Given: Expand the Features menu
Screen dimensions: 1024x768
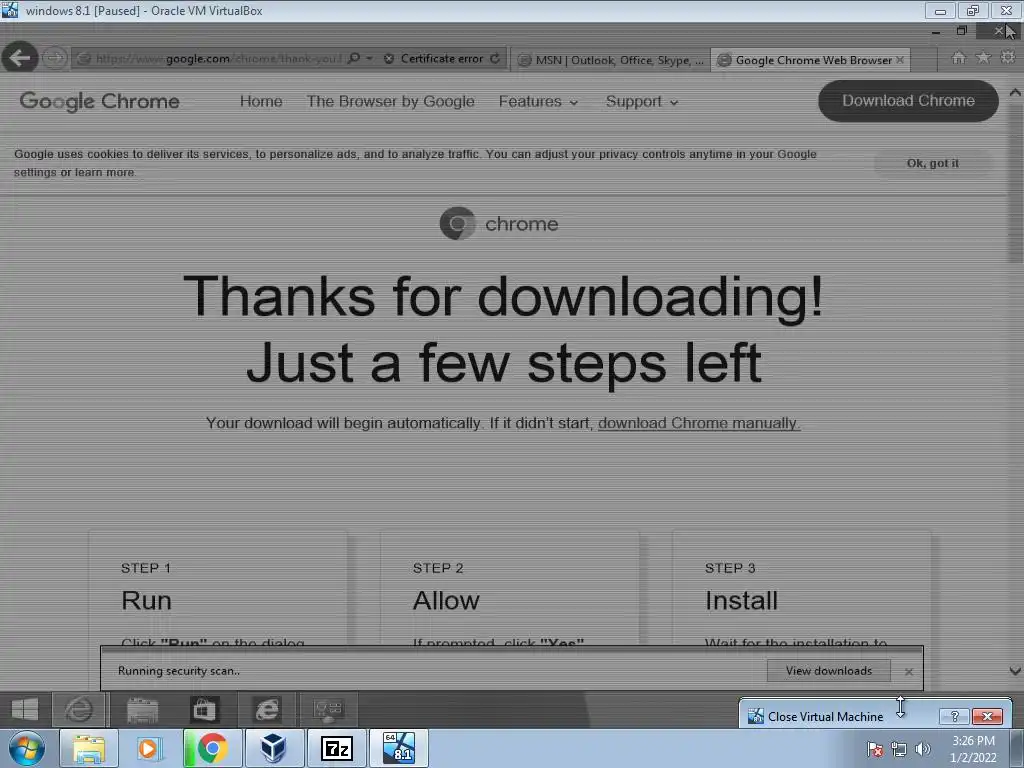Looking at the screenshot, I should [537, 101].
